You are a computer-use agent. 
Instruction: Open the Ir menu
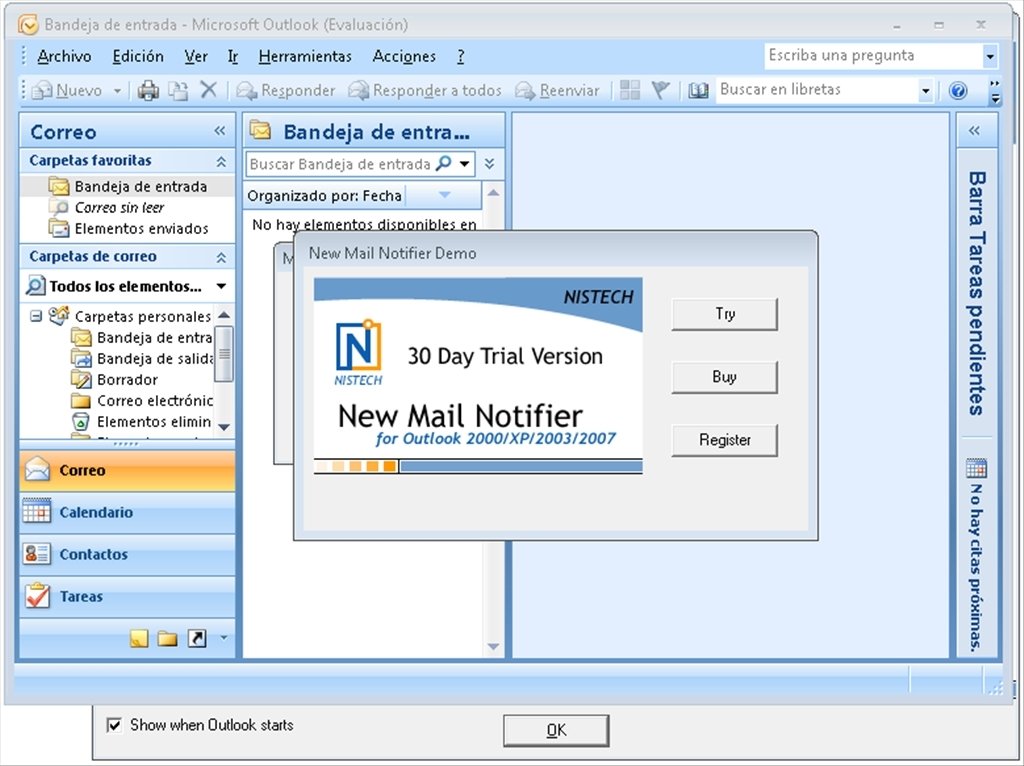[233, 56]
